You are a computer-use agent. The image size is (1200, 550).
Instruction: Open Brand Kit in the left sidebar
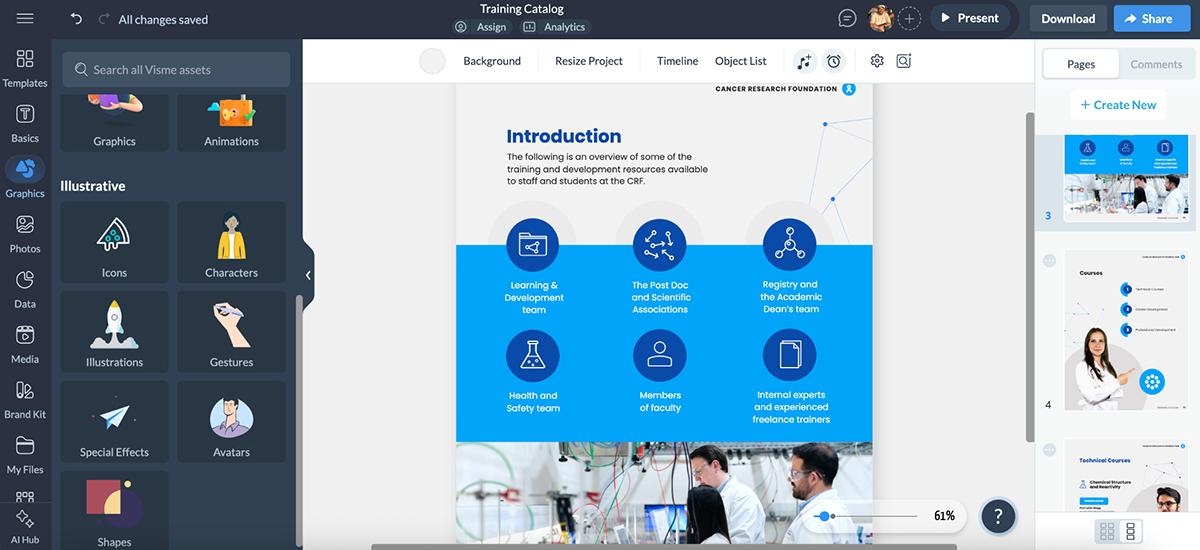[25, 398]
